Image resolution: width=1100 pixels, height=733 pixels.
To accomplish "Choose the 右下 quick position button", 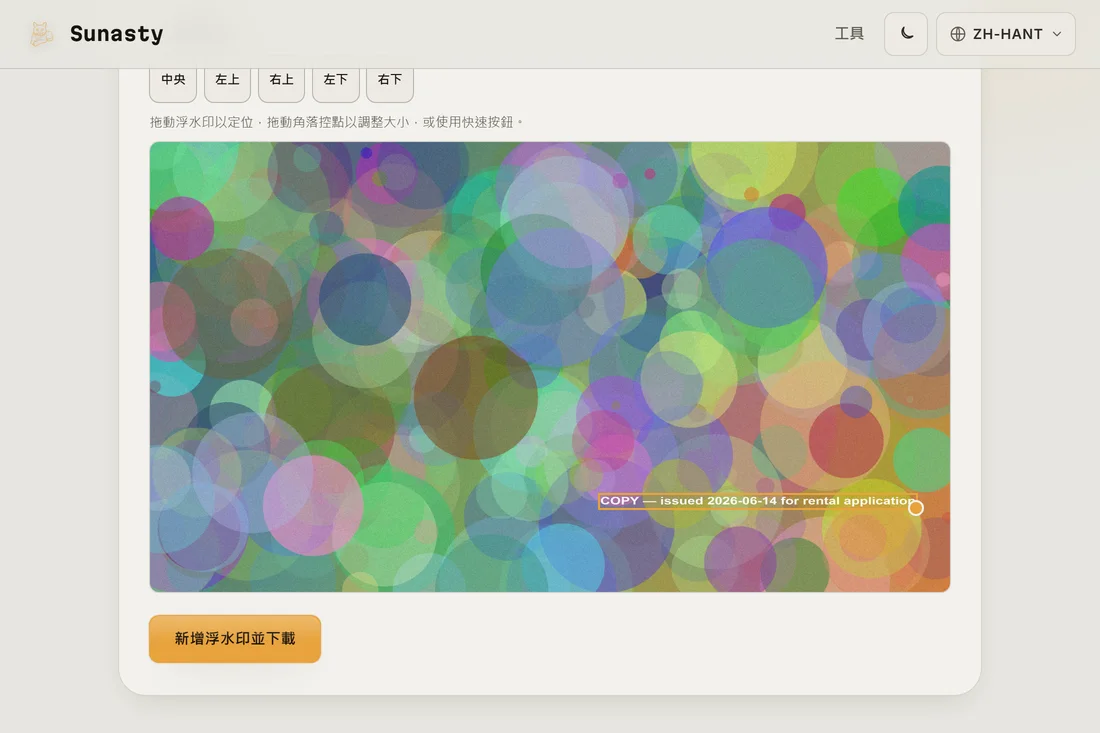I will click(x=389, y=81).
